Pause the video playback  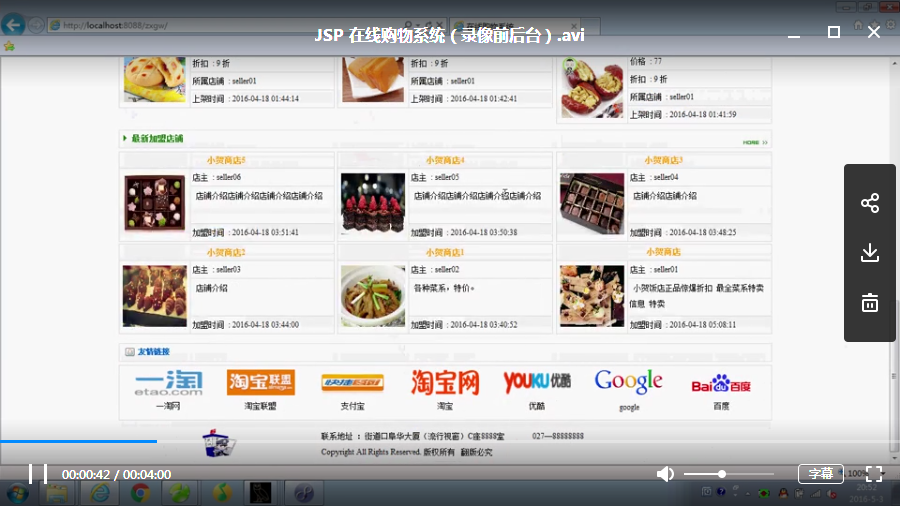pos(38,474)
